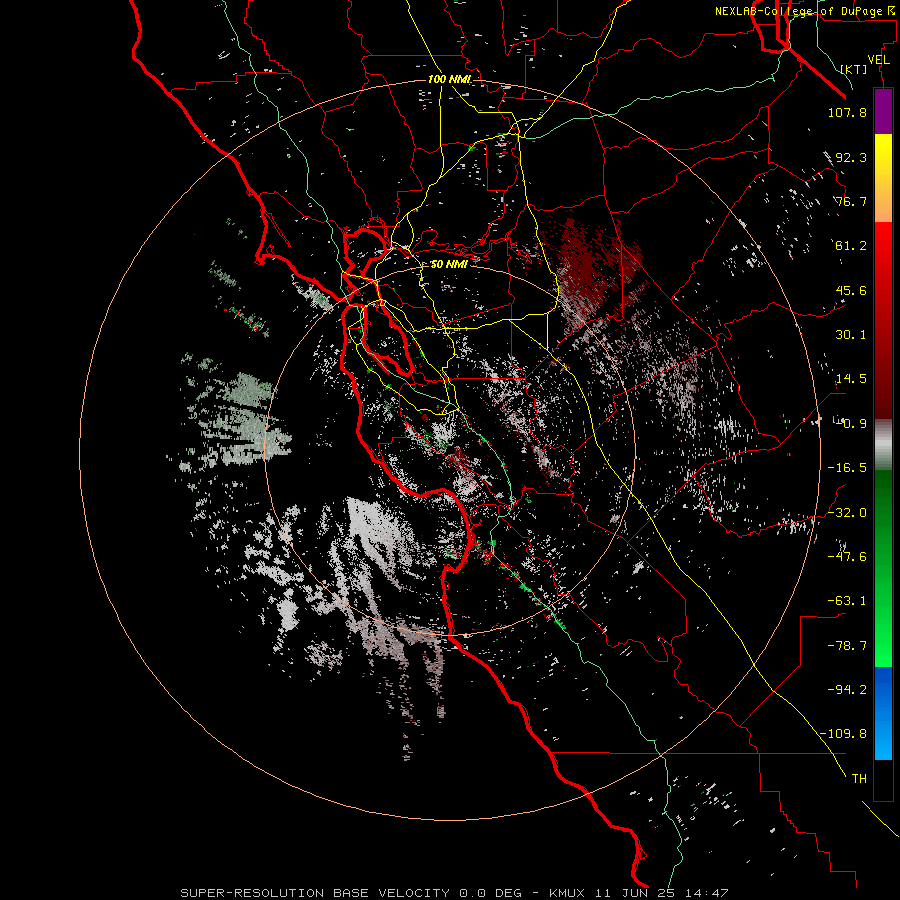This screenshot has height=900, width=900.
Task: Select the 76.7 legend value
Action: (x=851, y=201)
